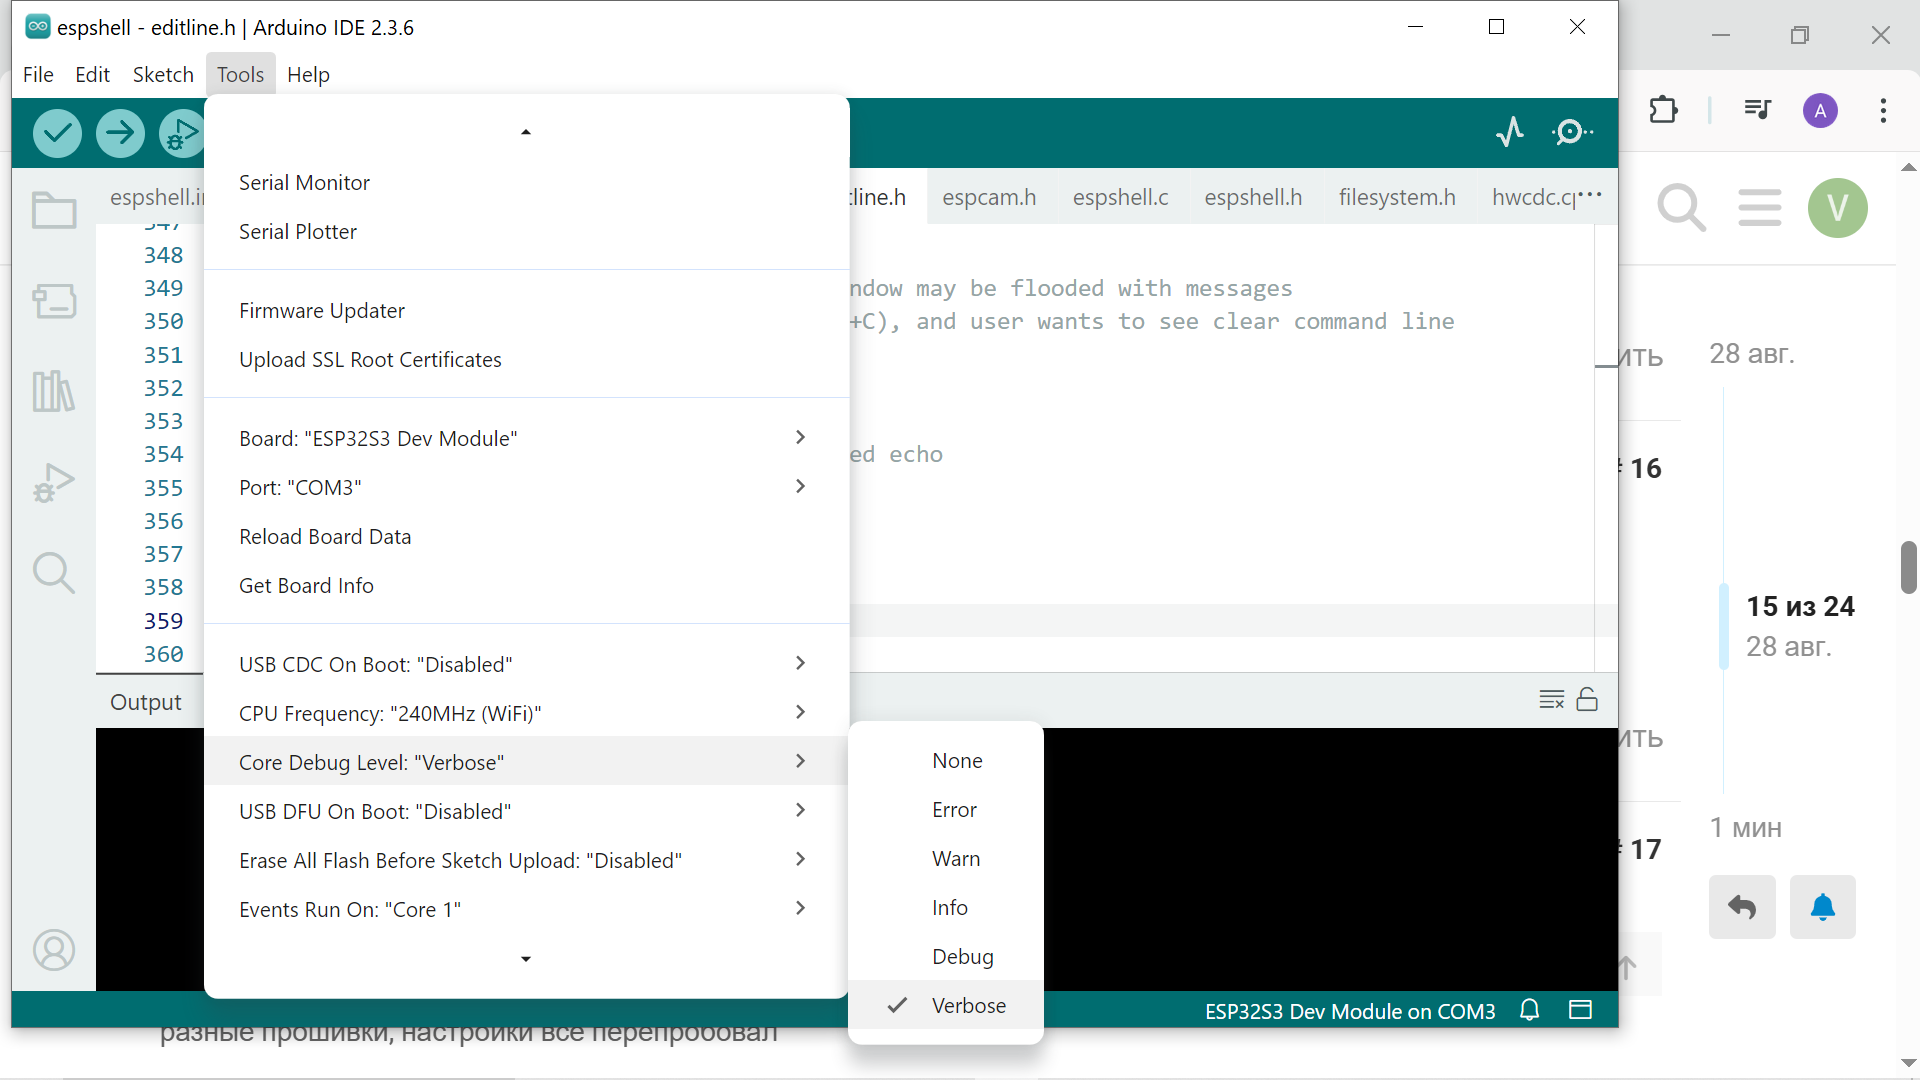Image resolution: width=1920 pixels, height=1080 pixels.
Task: Toggle the output lock icon
Action: pyautogui.click(x=1587, y=699)
